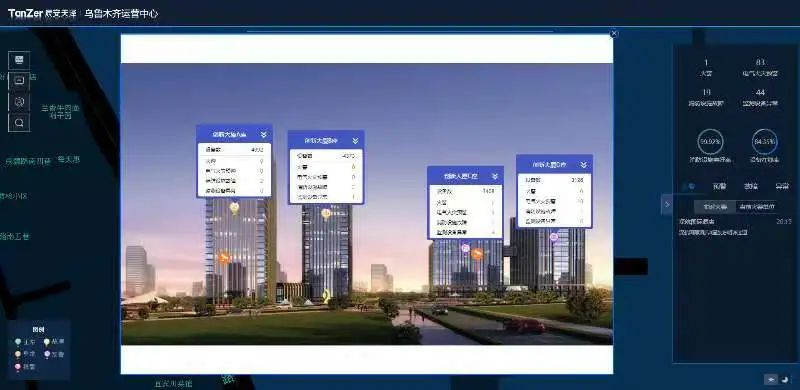Switch to the second tab in right panel
The width and height of the screenshot is (800, 390).
tap(719, 186)
